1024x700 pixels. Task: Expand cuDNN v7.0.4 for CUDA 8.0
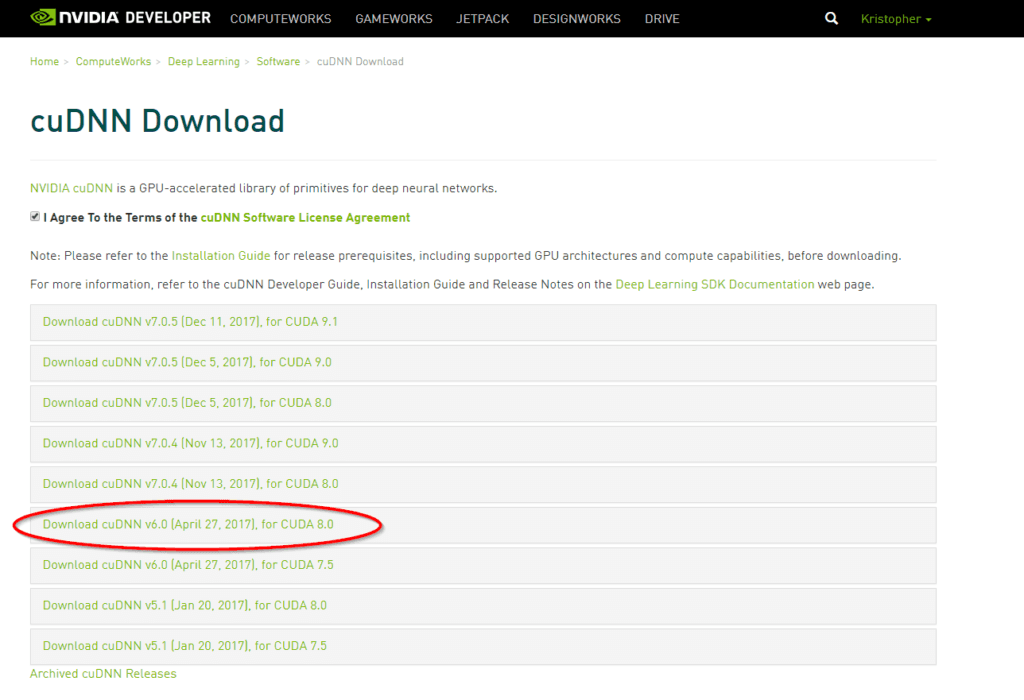pos(483,484)
